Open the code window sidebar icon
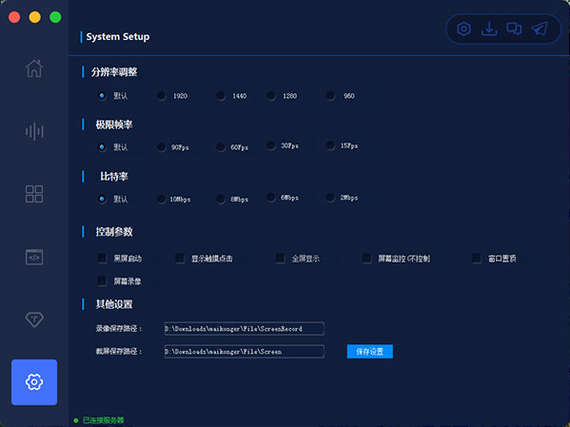This screenshot has height=427, width=570. [34, 257]
